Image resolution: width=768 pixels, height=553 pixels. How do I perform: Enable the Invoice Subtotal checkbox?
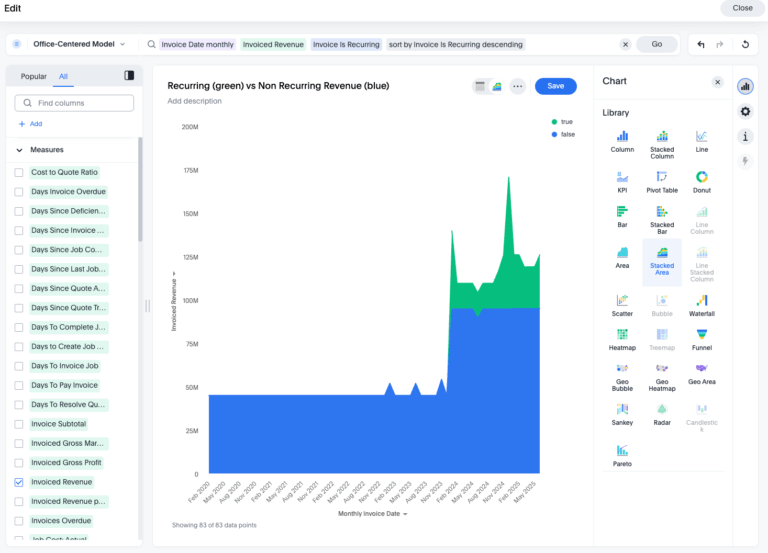[19, 424]
